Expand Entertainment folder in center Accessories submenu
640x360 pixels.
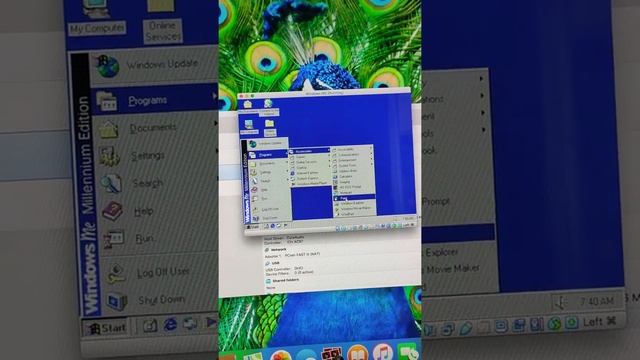coord(353,160)
